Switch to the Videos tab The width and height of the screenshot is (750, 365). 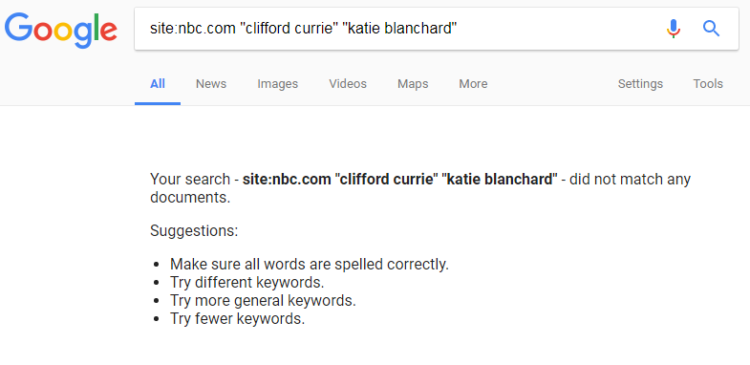point(348,84)
